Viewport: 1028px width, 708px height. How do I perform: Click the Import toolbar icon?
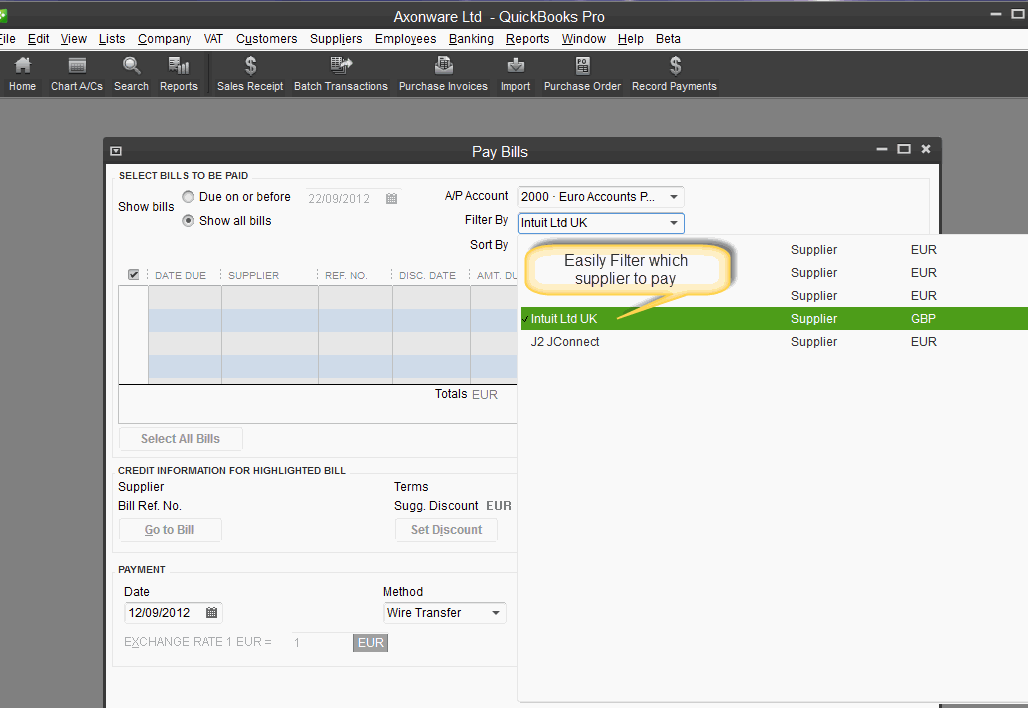point(515,74)
